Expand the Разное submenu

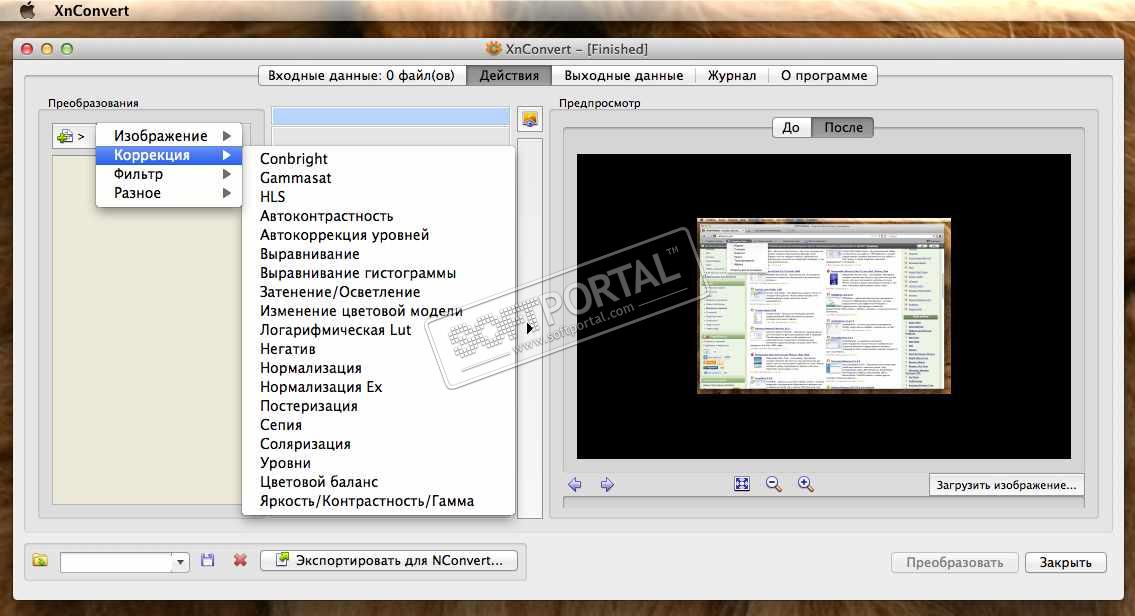(x=169, y=193)
